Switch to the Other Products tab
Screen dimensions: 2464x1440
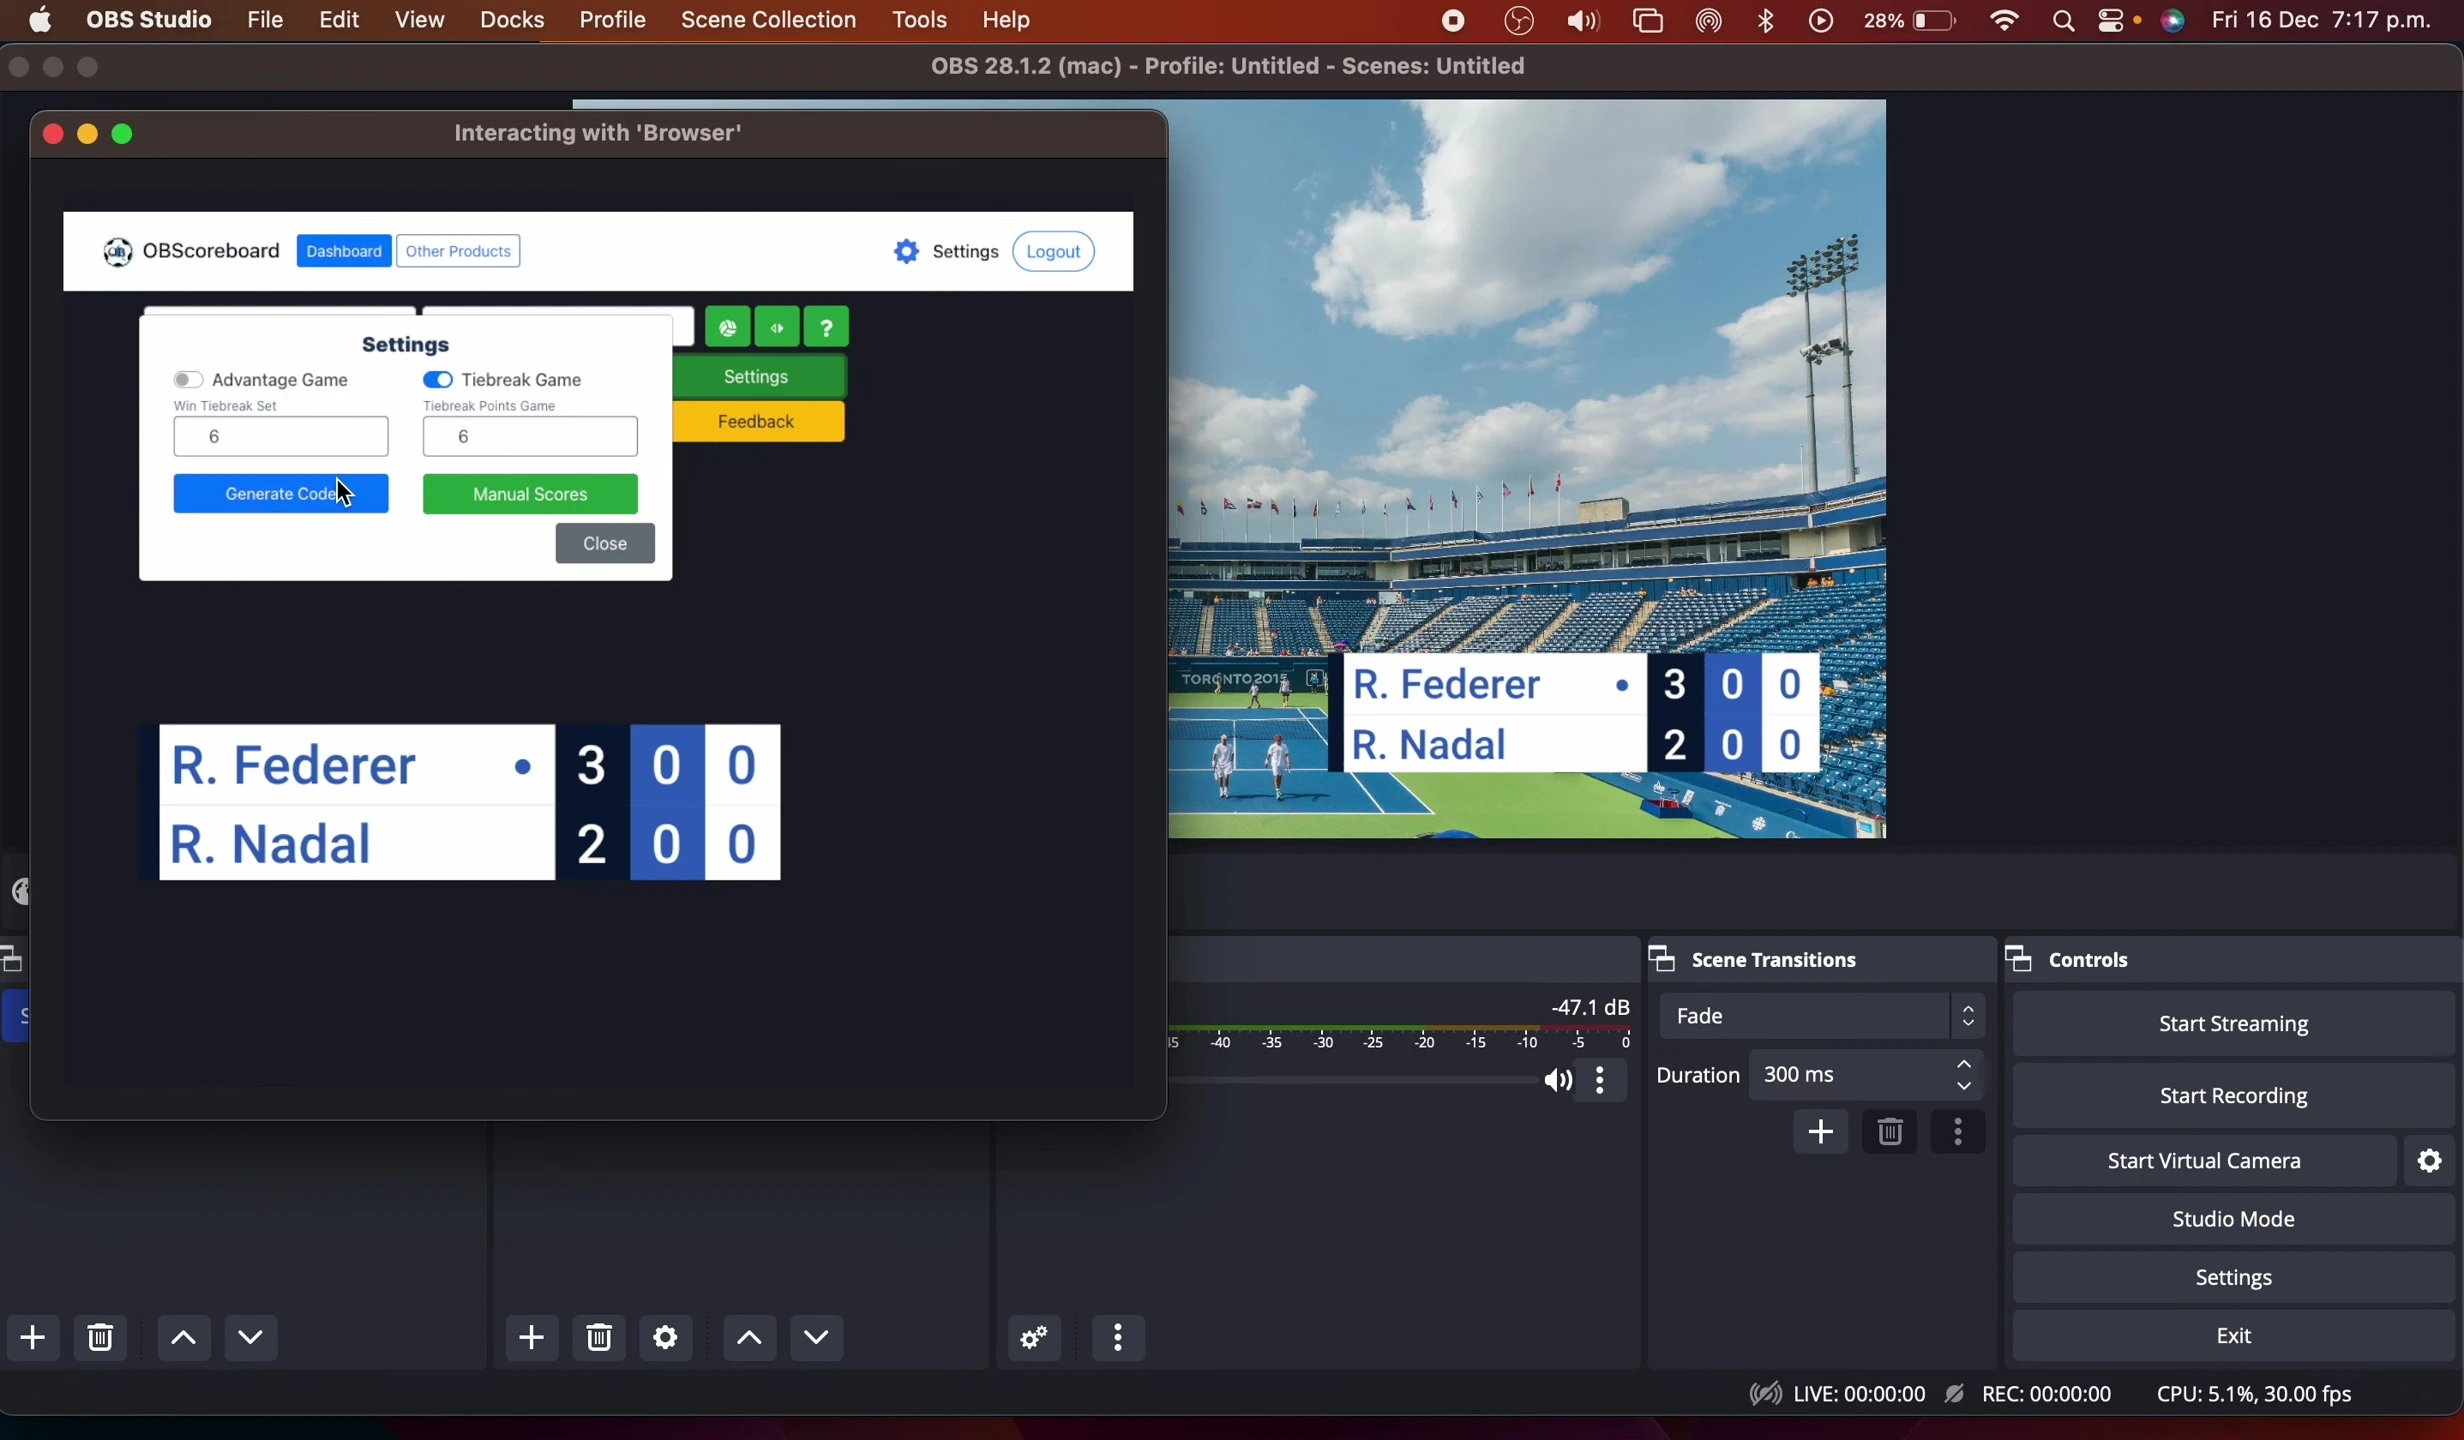457,250
